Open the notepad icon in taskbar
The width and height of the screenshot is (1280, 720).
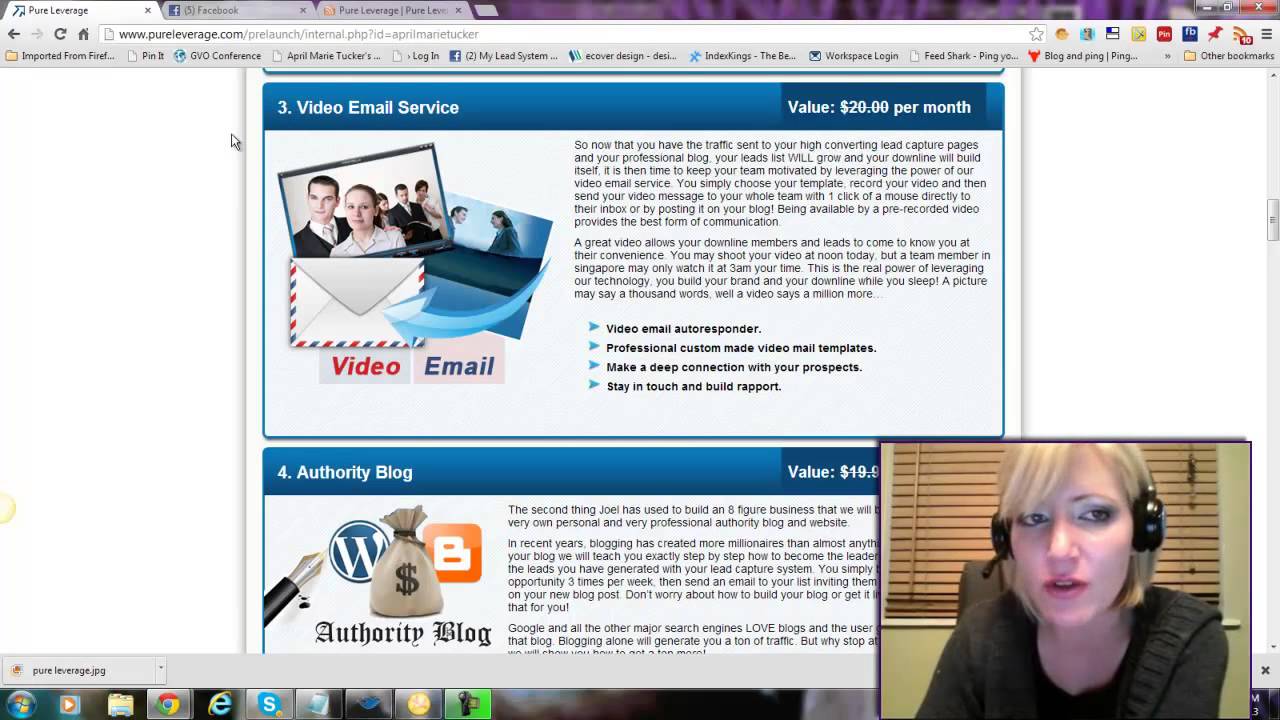click(318, 705)
